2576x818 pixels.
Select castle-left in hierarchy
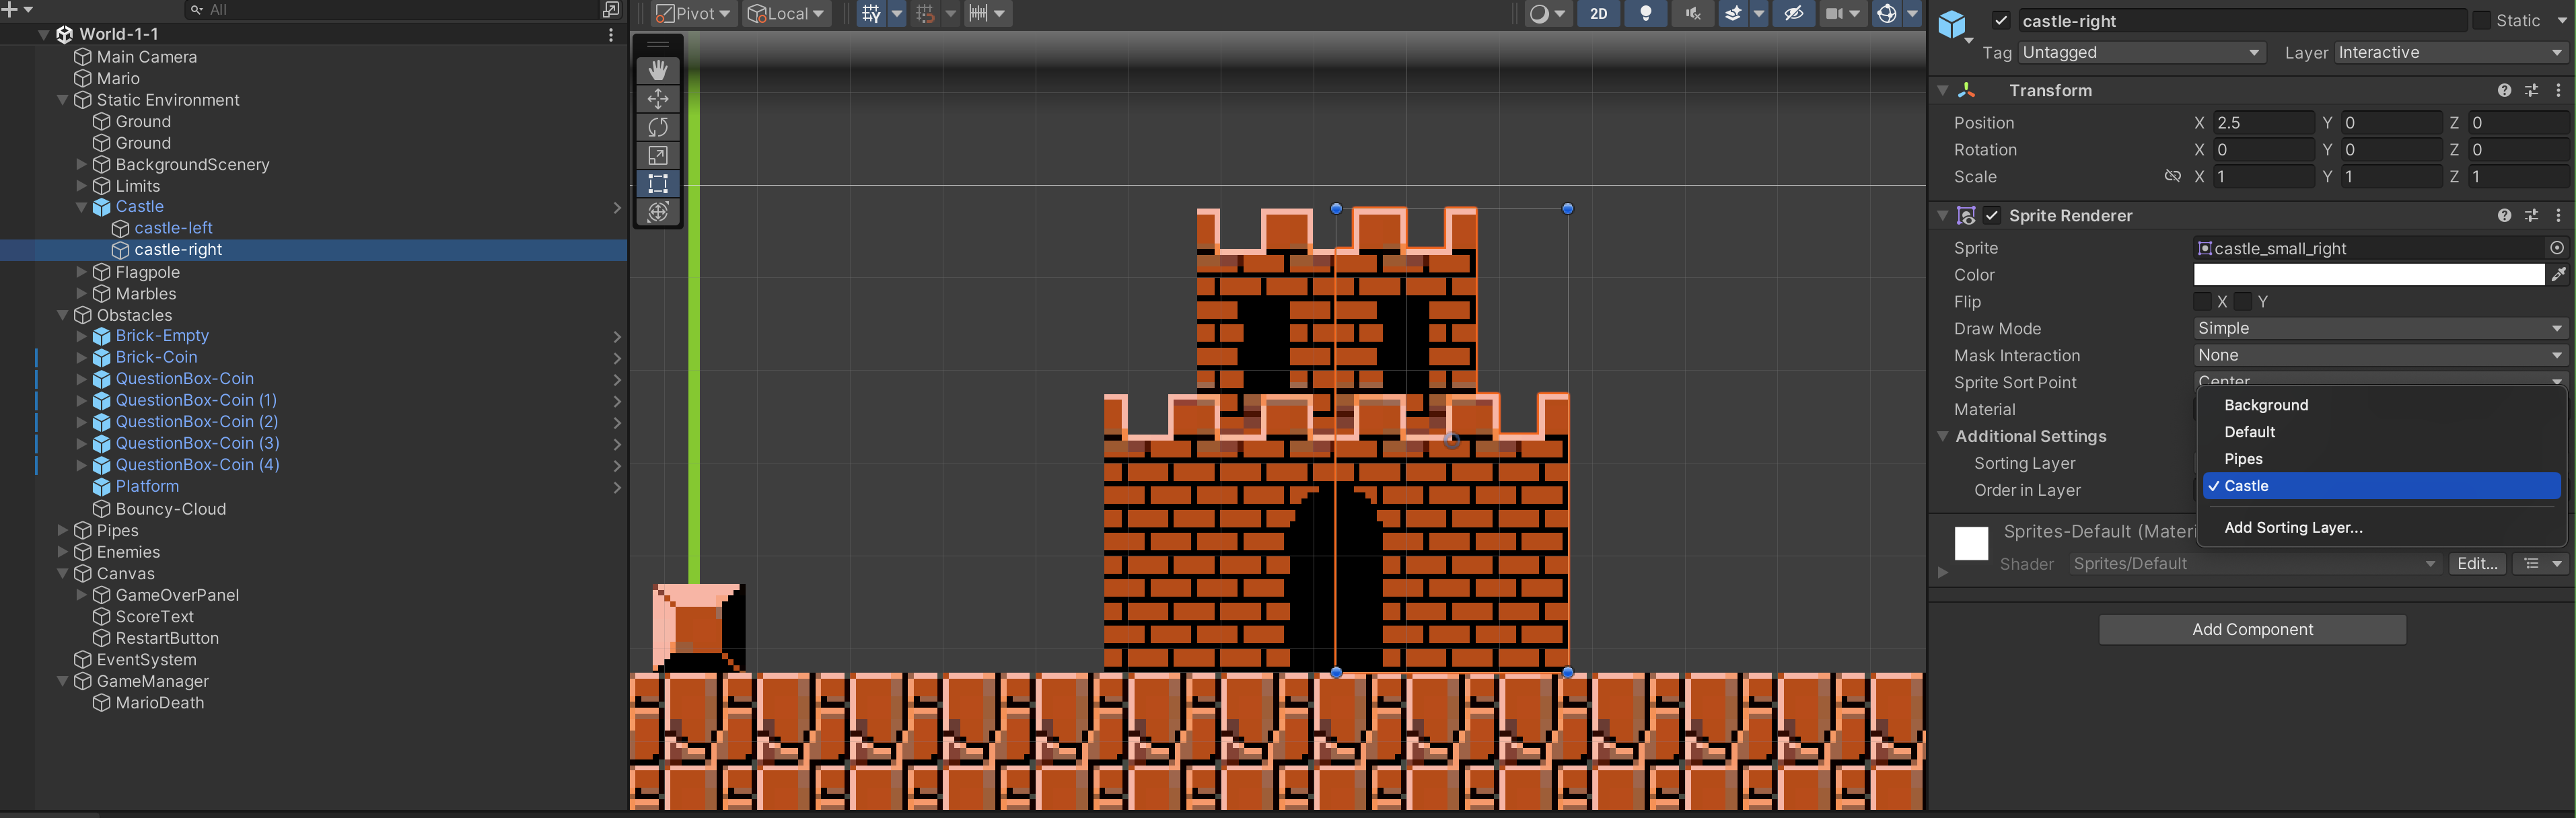[x=173, y=228]
